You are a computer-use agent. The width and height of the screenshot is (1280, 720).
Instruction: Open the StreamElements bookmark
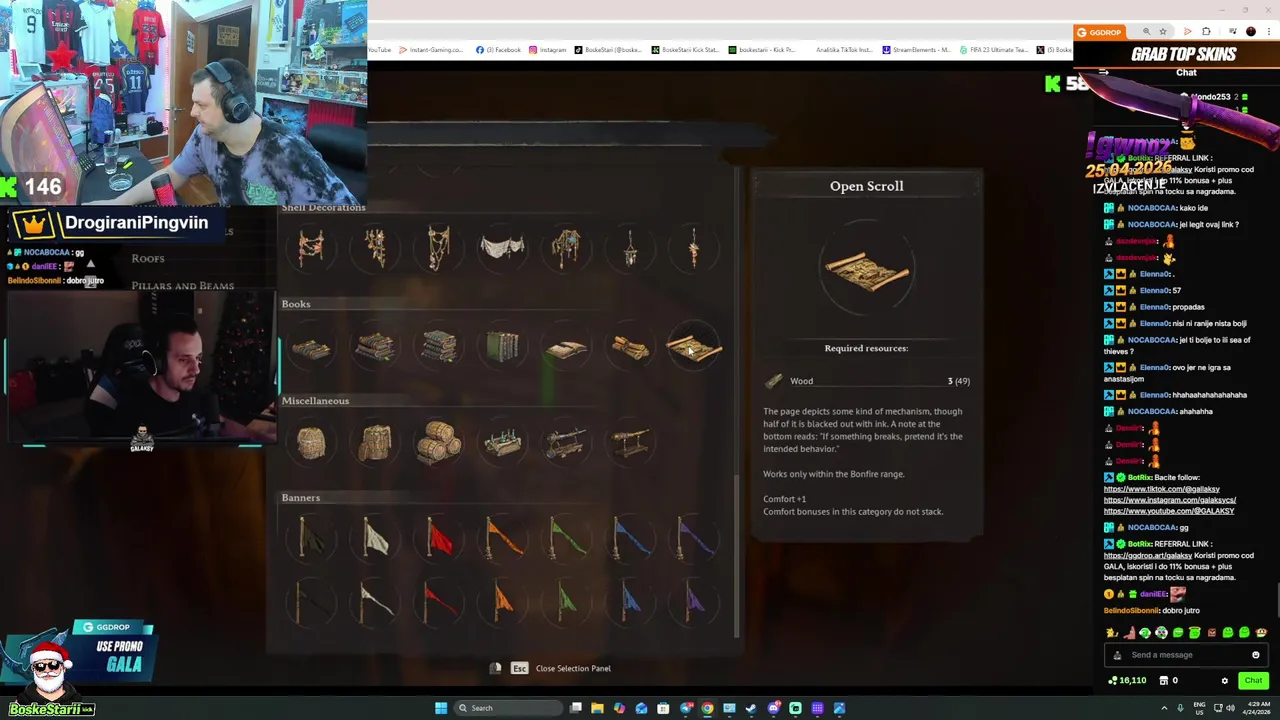916,50
